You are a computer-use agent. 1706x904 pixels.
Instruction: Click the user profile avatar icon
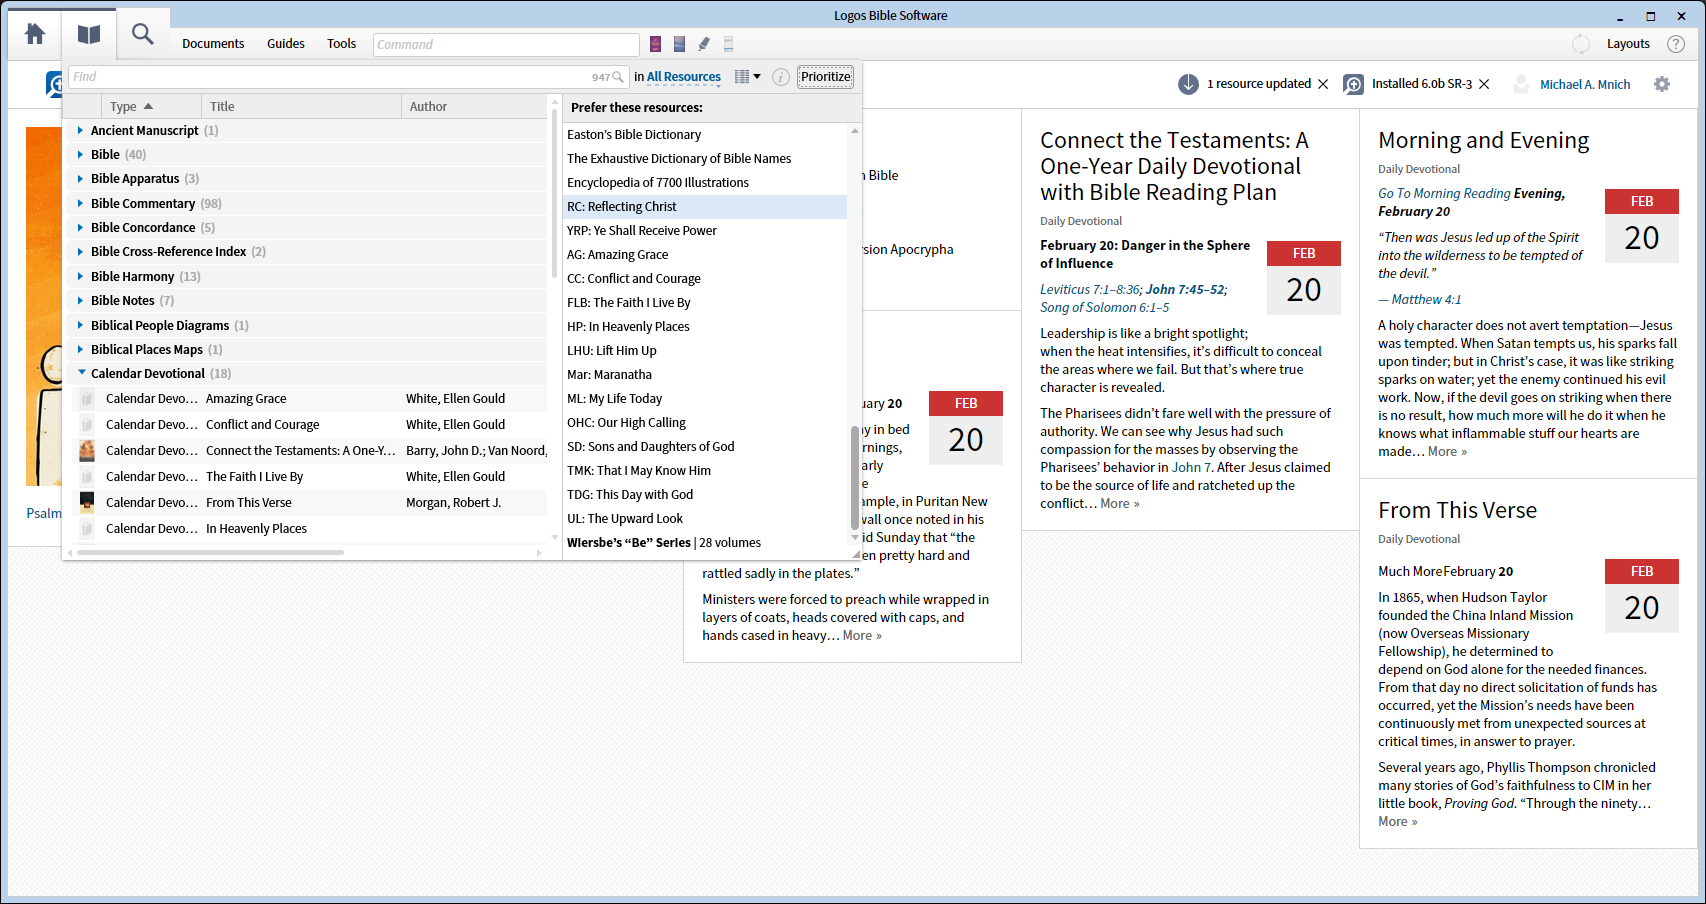(x=1521, y=84)
